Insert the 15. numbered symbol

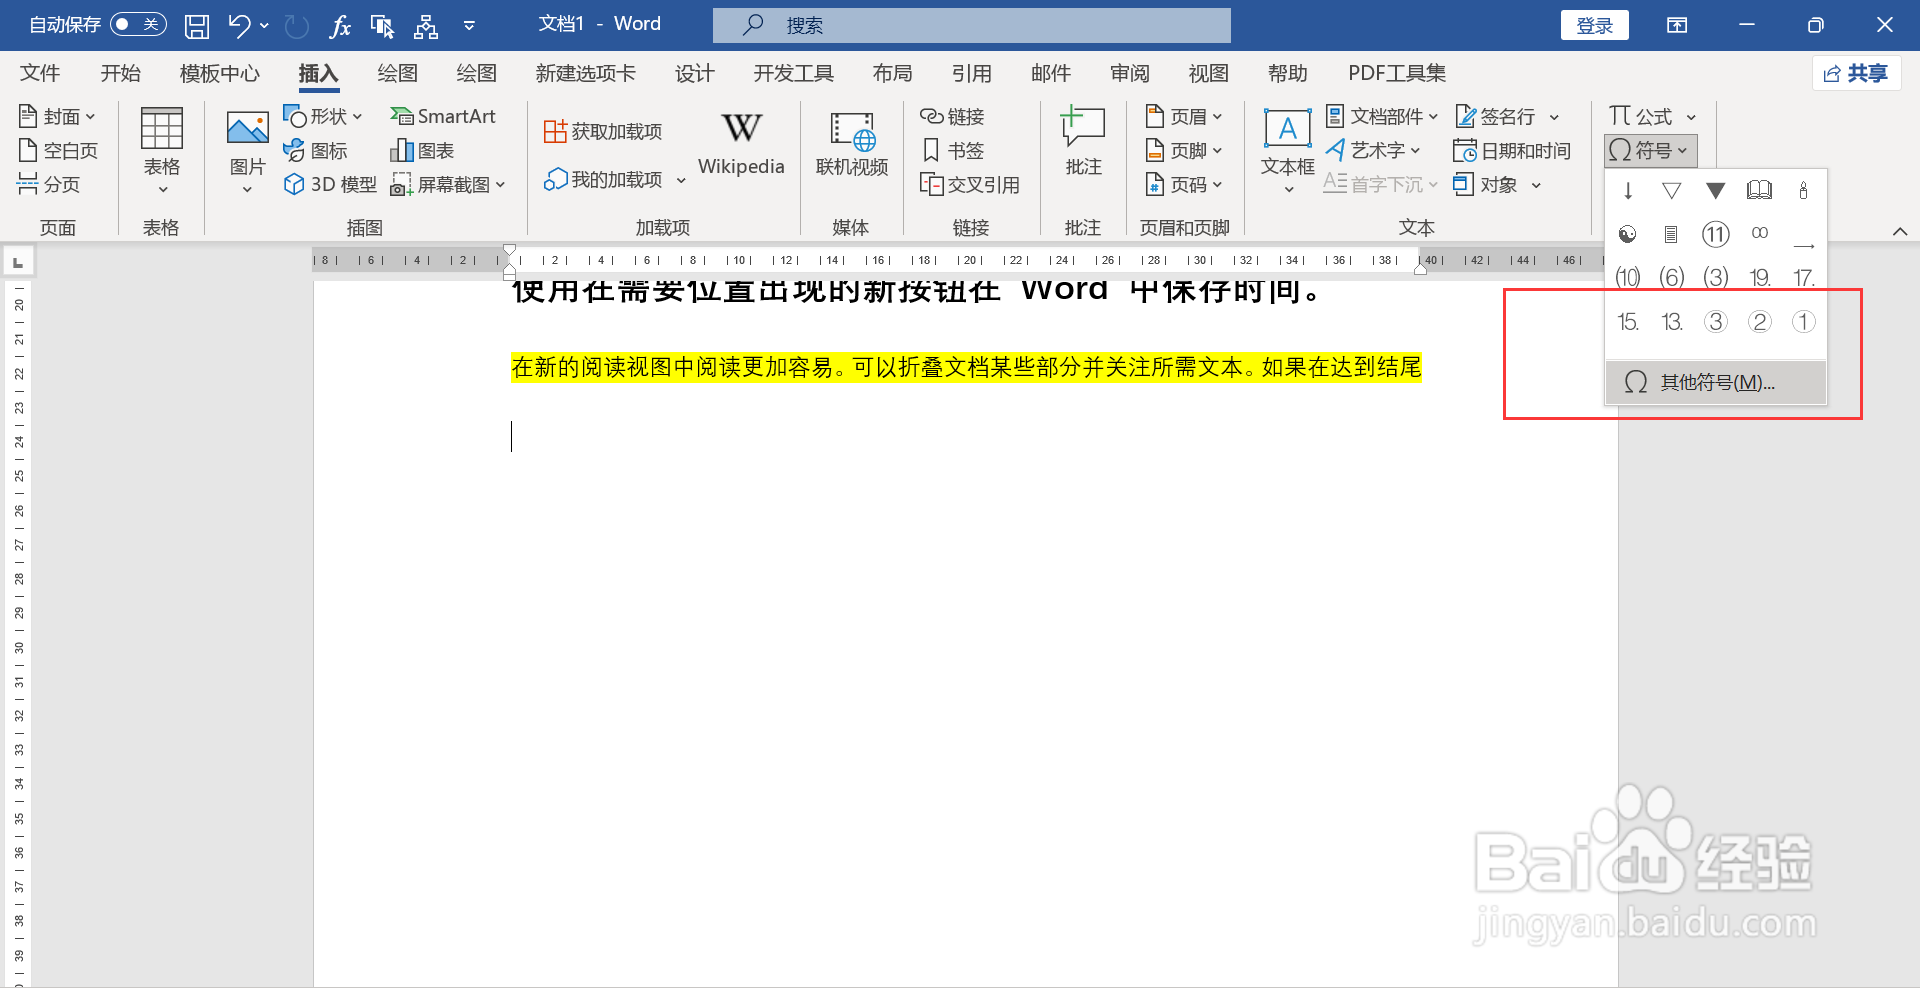[x=1628, y=321]
